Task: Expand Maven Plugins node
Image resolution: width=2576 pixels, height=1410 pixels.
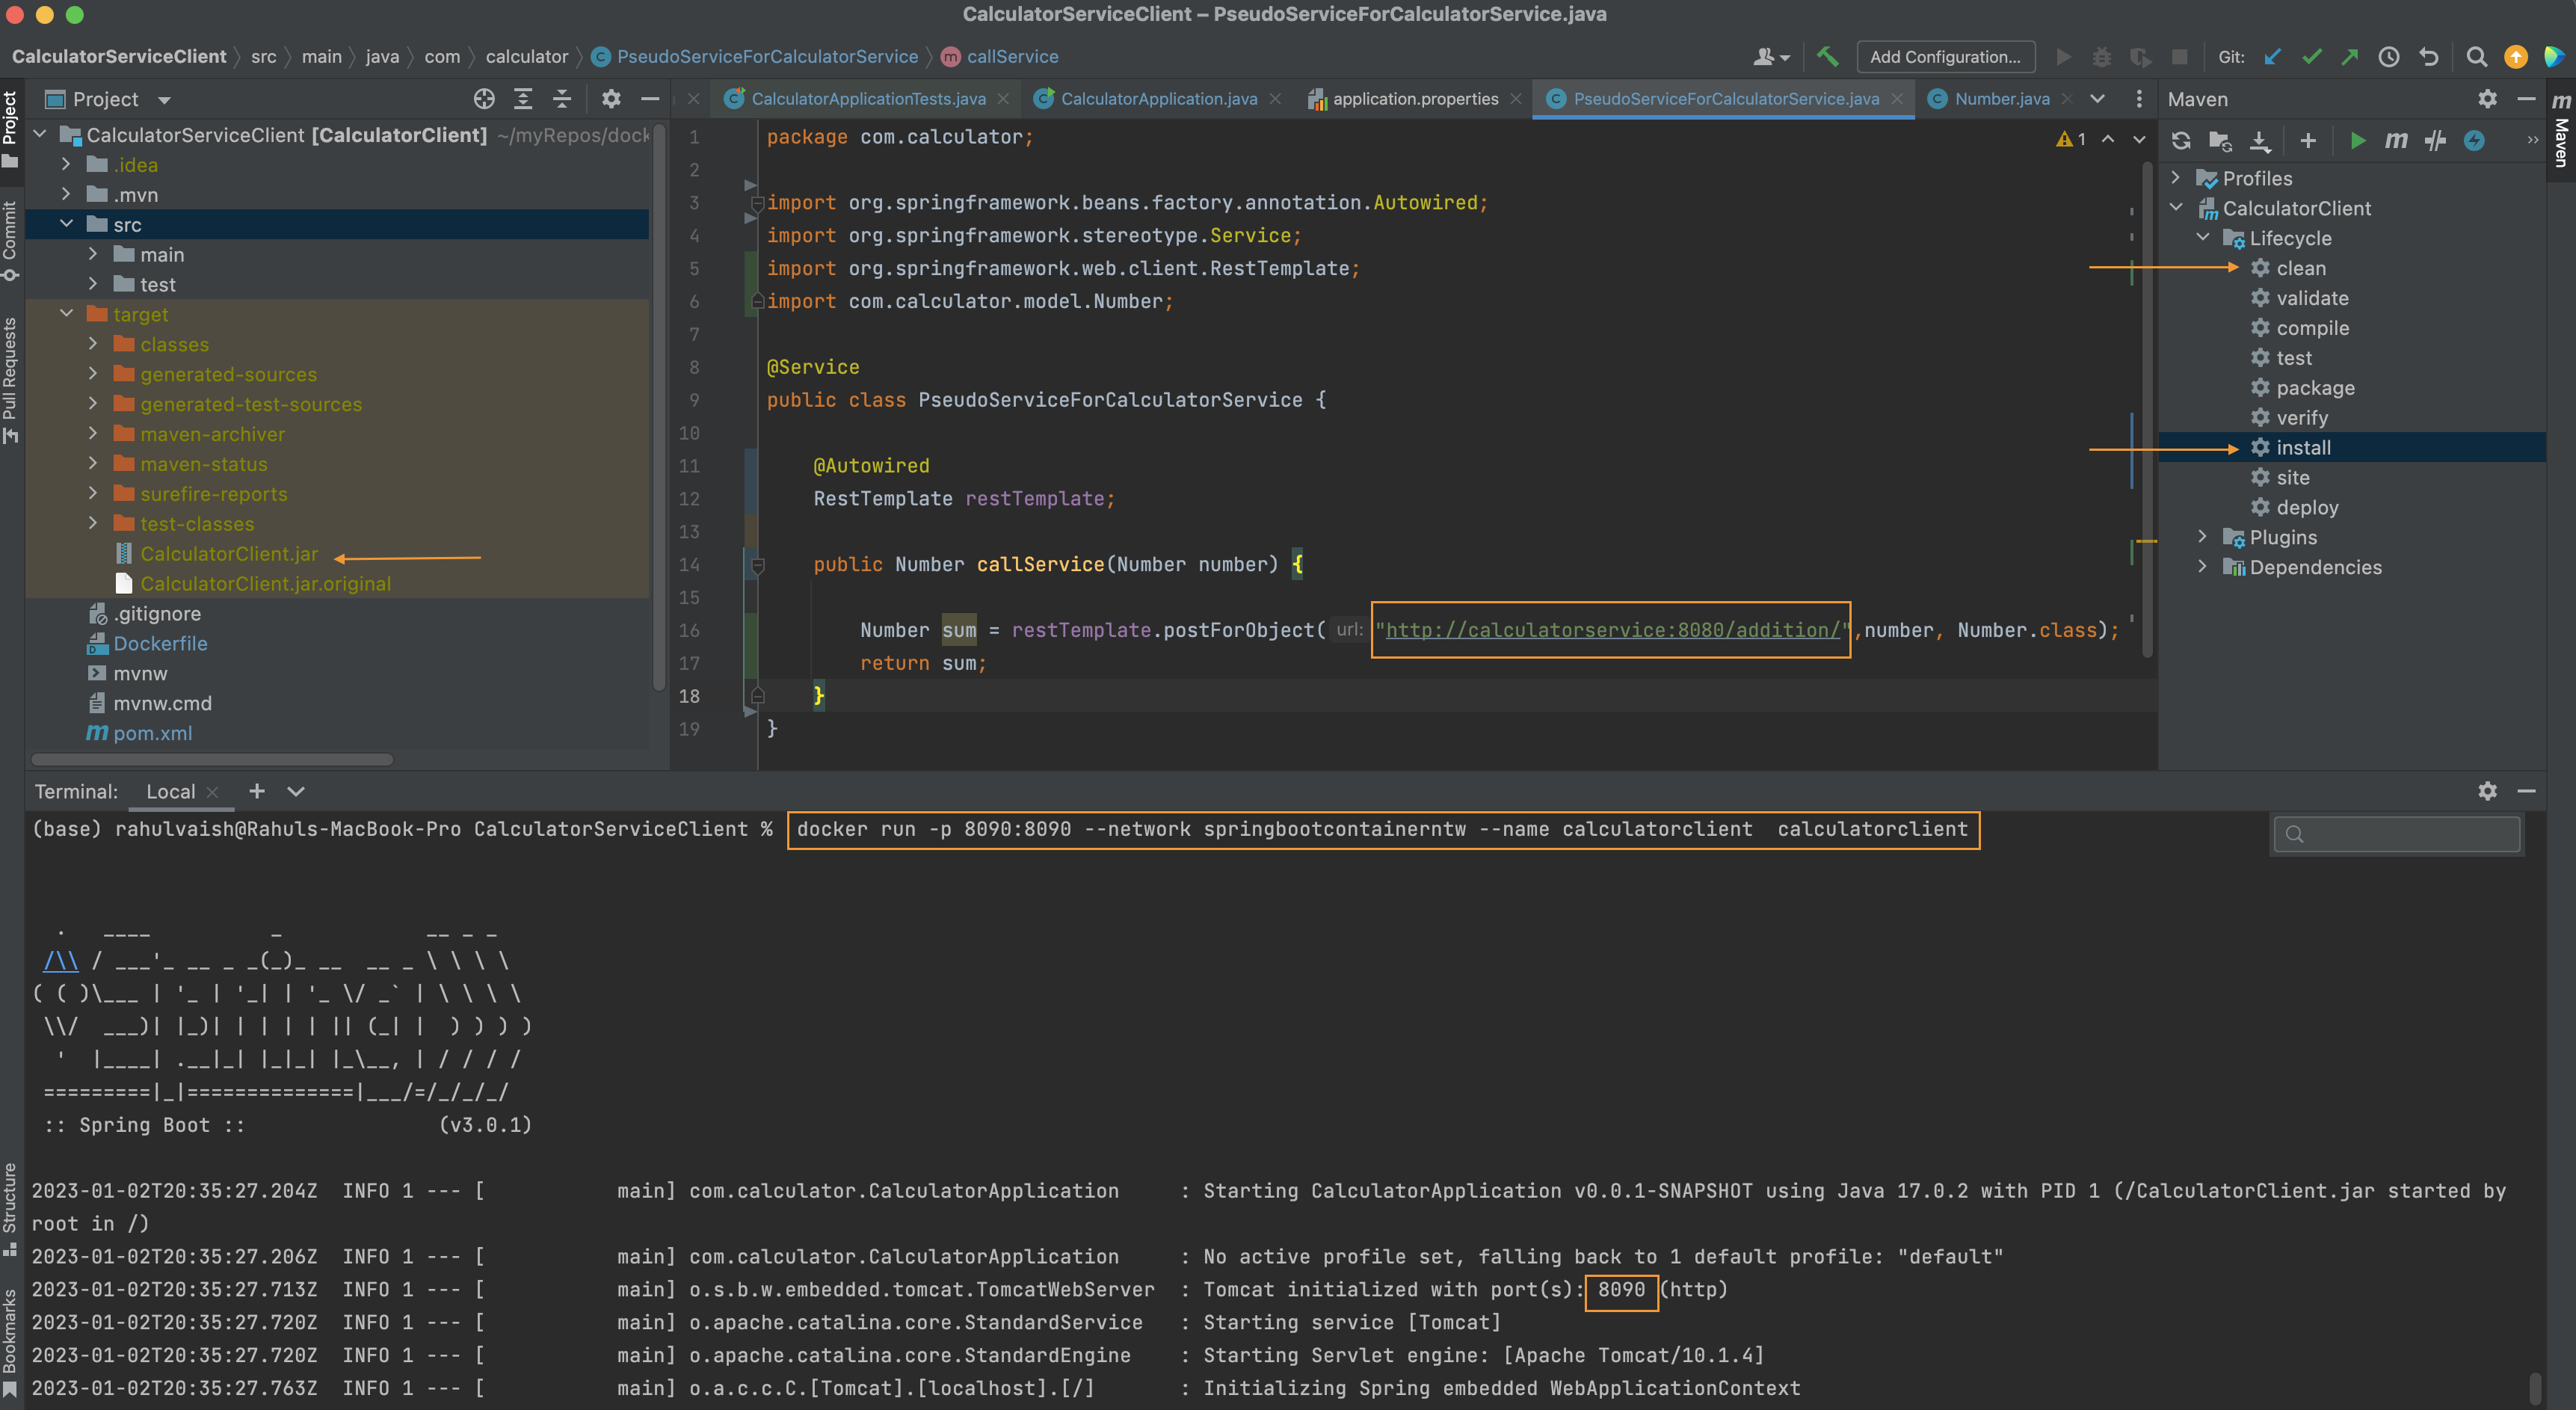Action: pyautogui.click(x=2203, y=537)
